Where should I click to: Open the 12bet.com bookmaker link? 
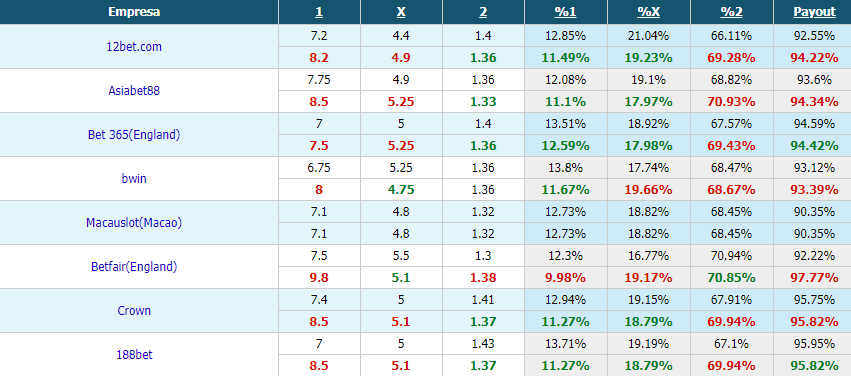[x=134, y=47]
